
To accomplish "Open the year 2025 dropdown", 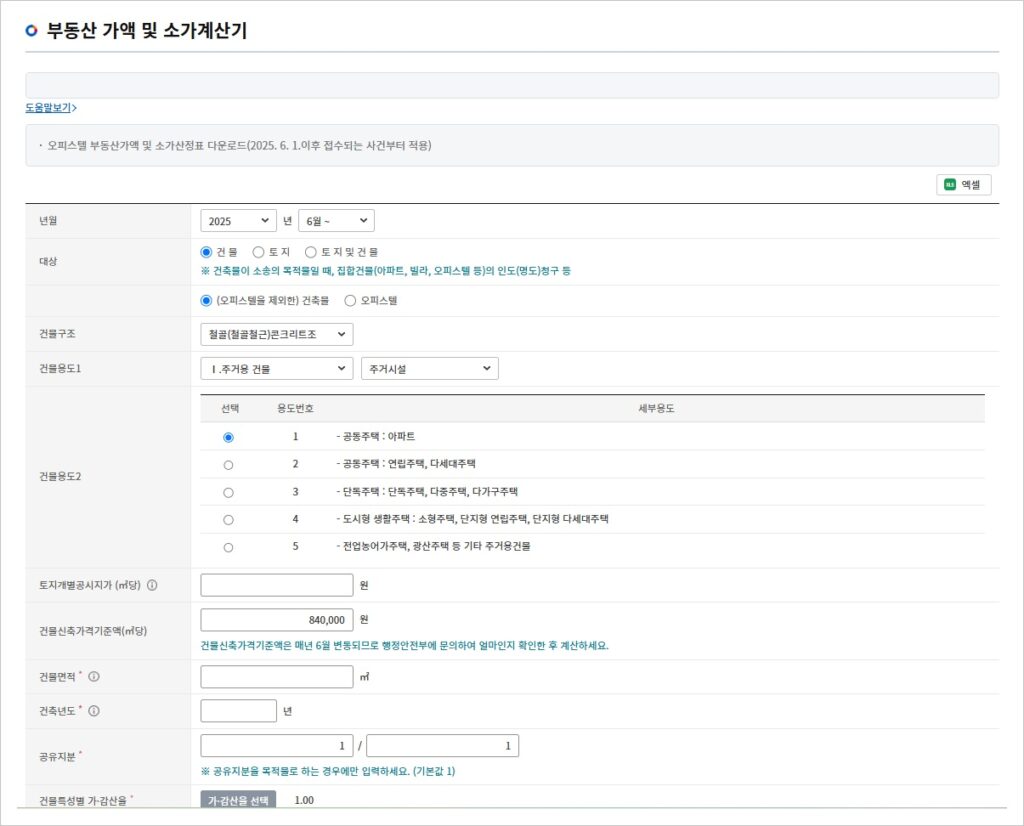I will (238, 221).
